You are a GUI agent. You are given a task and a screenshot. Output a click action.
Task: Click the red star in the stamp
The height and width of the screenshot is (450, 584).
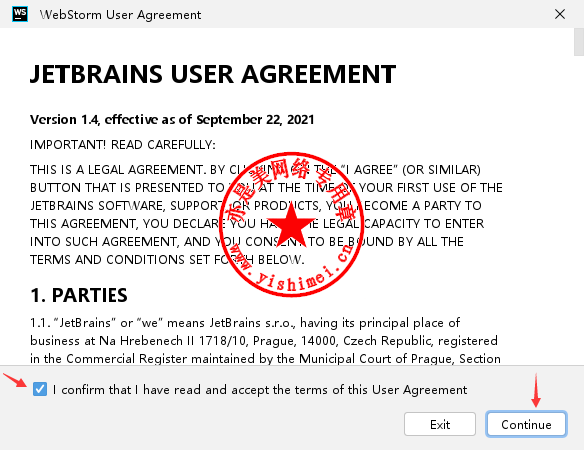292,225
